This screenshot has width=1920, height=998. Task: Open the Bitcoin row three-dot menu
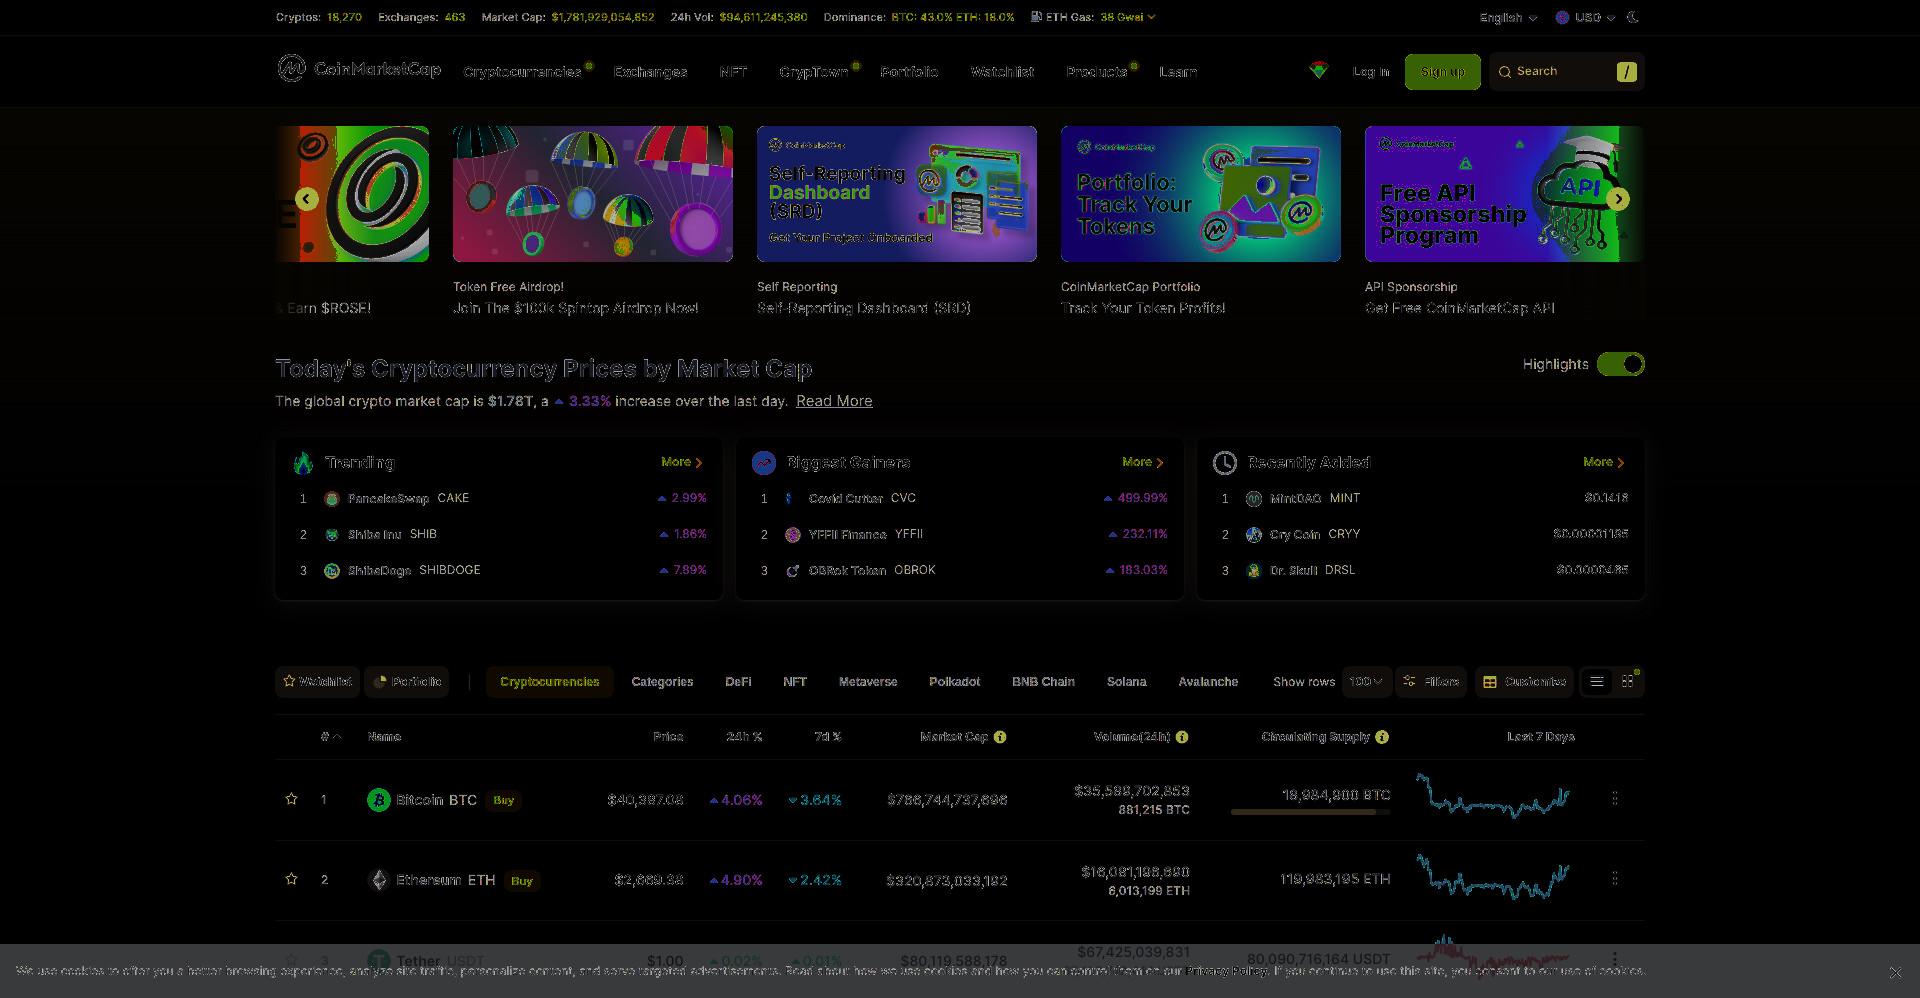tap(1615, 798)
